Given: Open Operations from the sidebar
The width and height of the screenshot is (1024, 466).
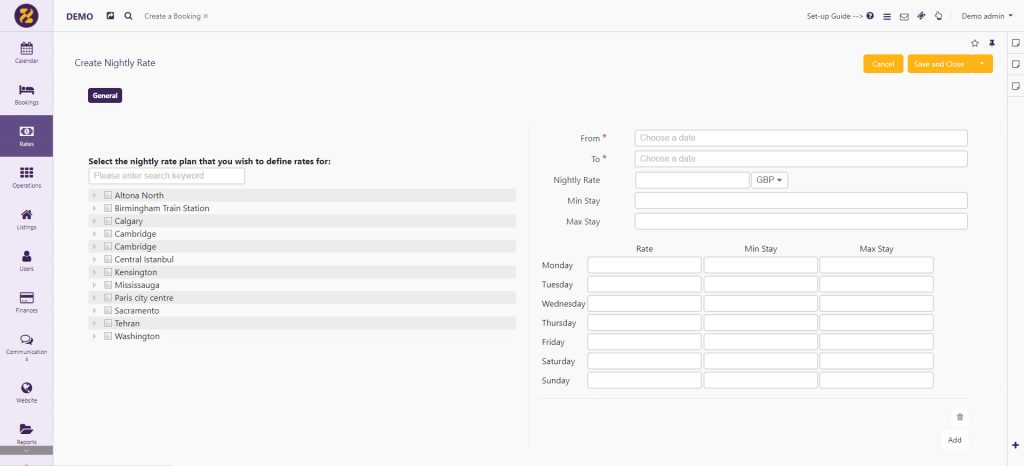Looking at the screenshot, I should click(26, 178).
